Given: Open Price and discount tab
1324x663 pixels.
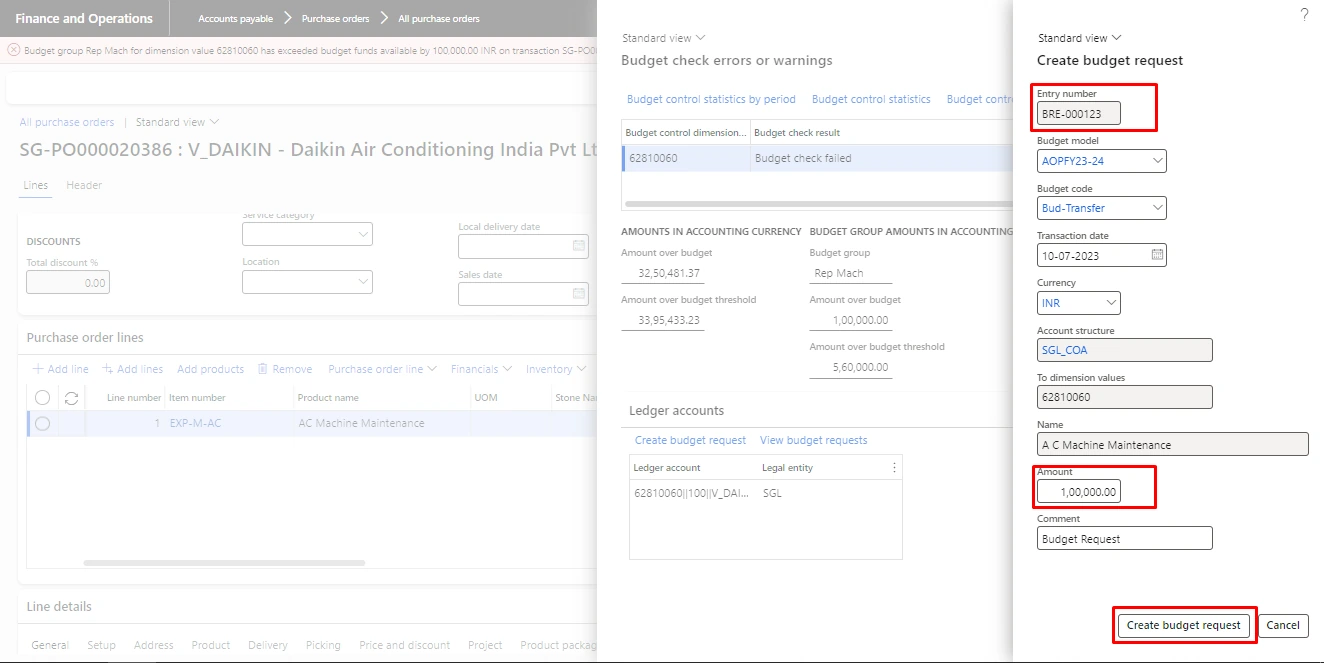Looking at the screenshot, I should (x=405, y=645).
